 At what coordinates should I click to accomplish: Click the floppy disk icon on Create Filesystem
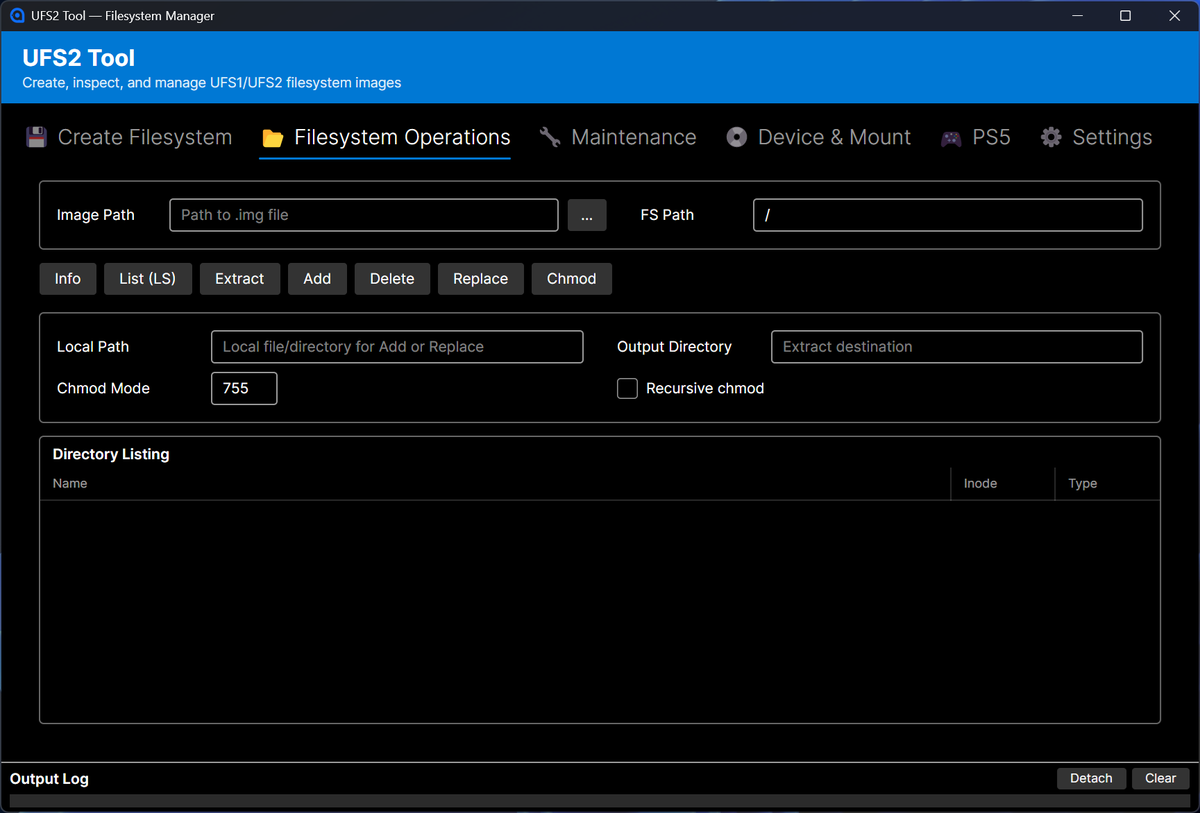pos(37,137)
